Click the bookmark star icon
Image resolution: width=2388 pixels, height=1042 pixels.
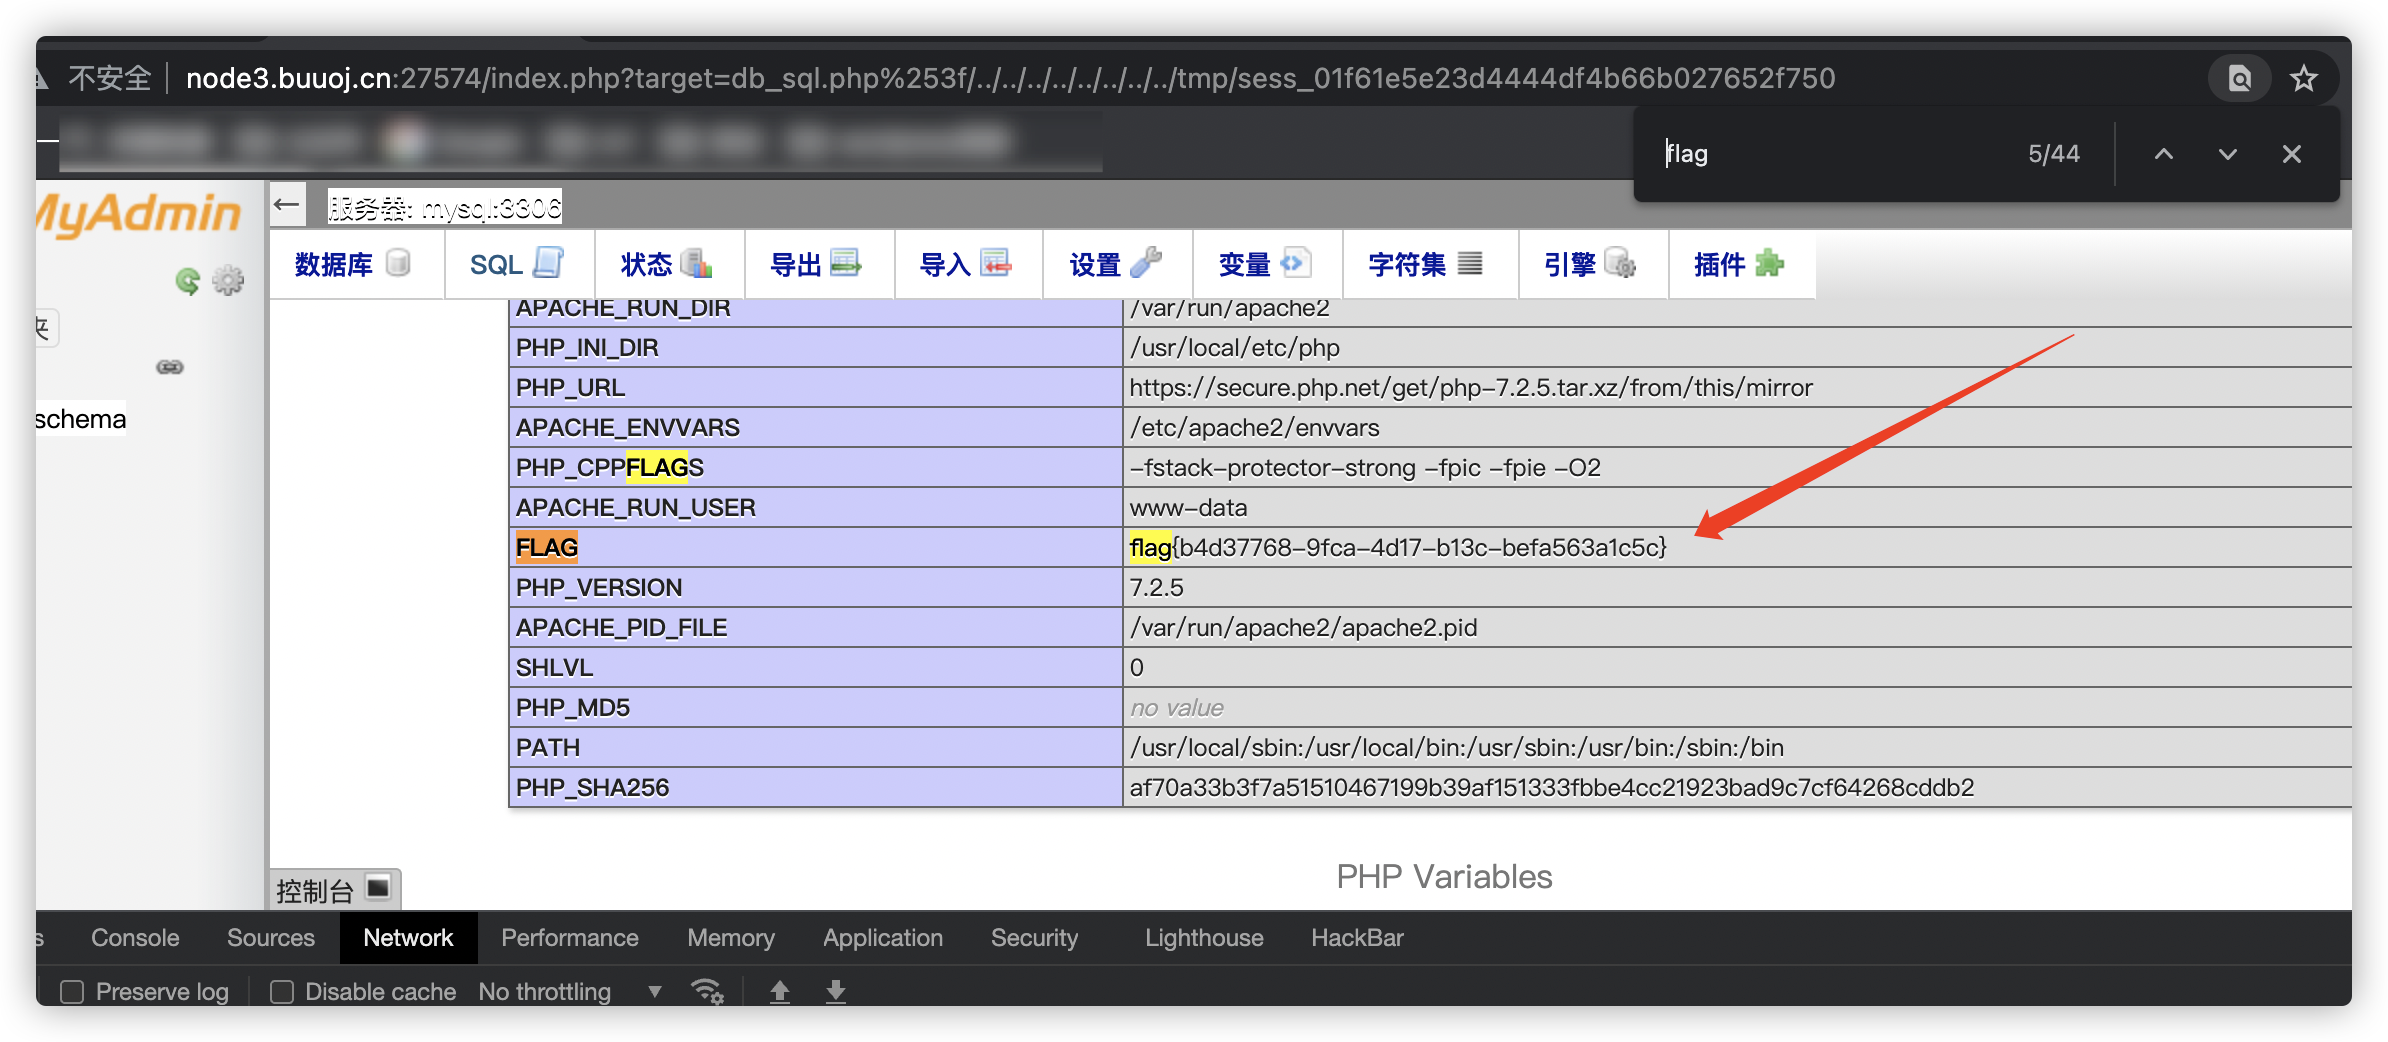[2304, 78]
